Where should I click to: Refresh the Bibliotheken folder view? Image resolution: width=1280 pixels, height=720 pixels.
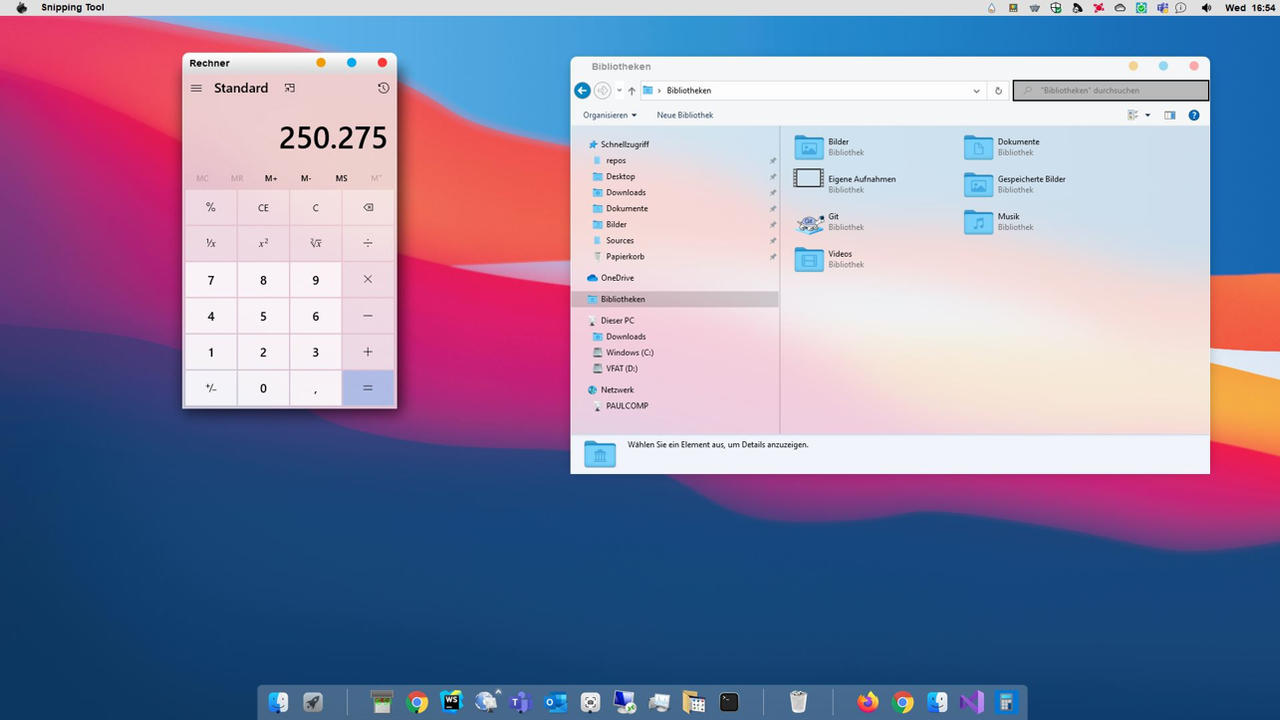tap(998, 91)
